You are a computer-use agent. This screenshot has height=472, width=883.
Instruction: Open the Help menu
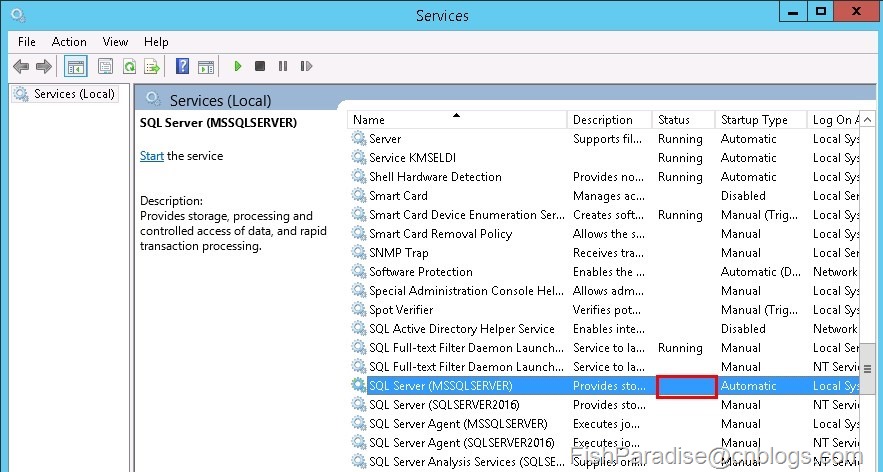(x=156, y=42)
